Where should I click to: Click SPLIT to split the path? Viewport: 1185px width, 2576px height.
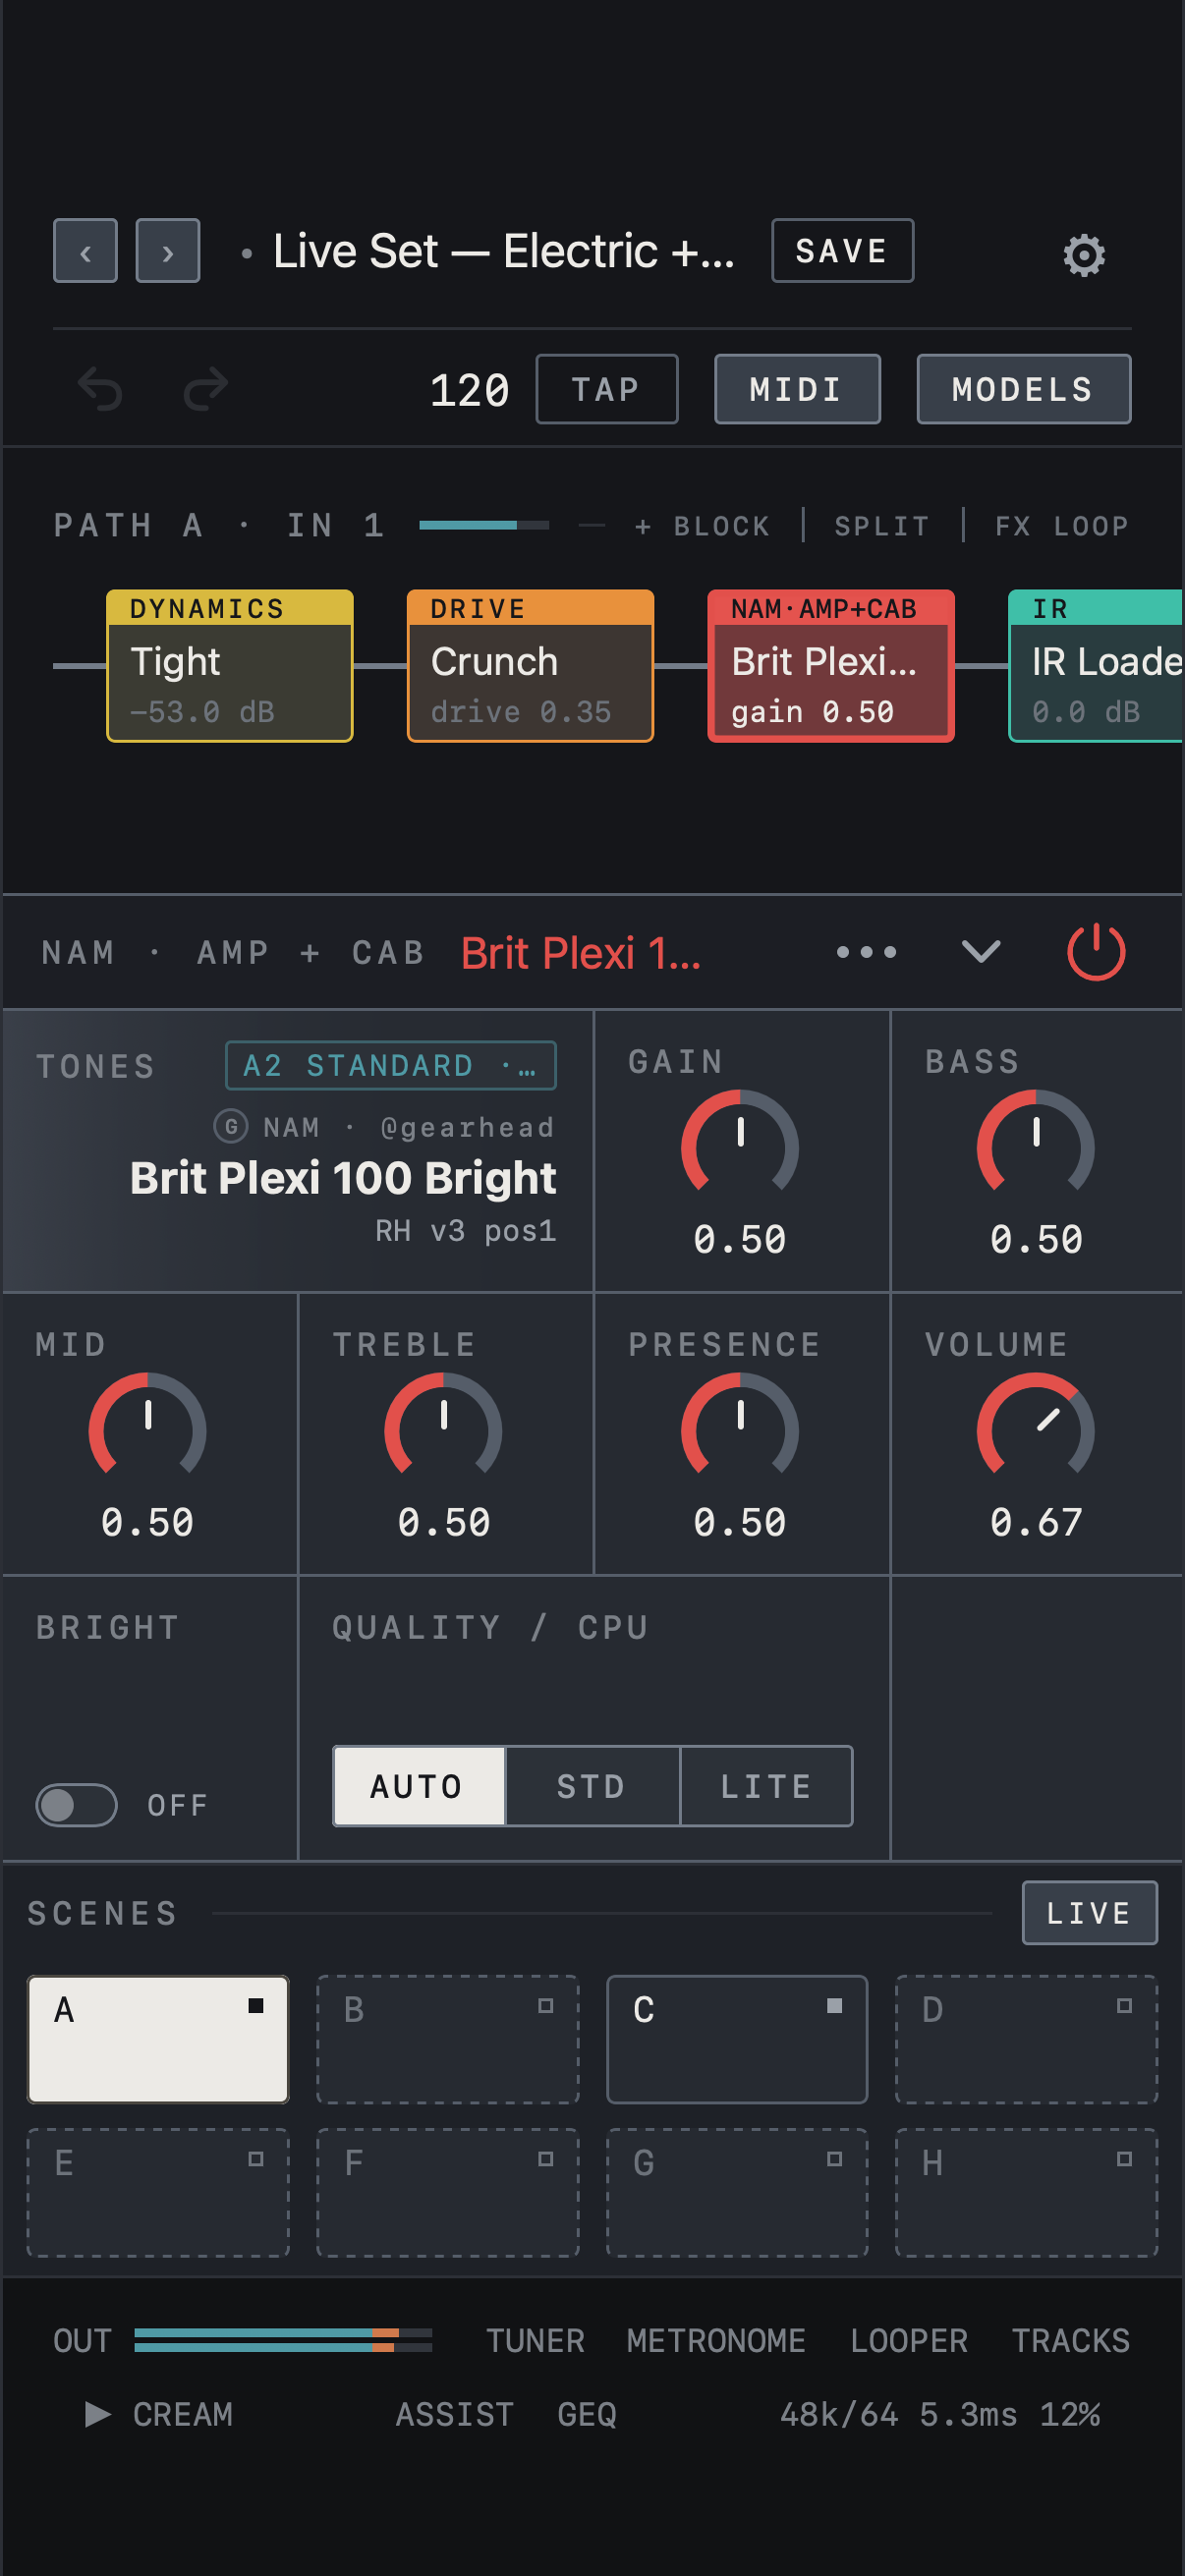882,526
